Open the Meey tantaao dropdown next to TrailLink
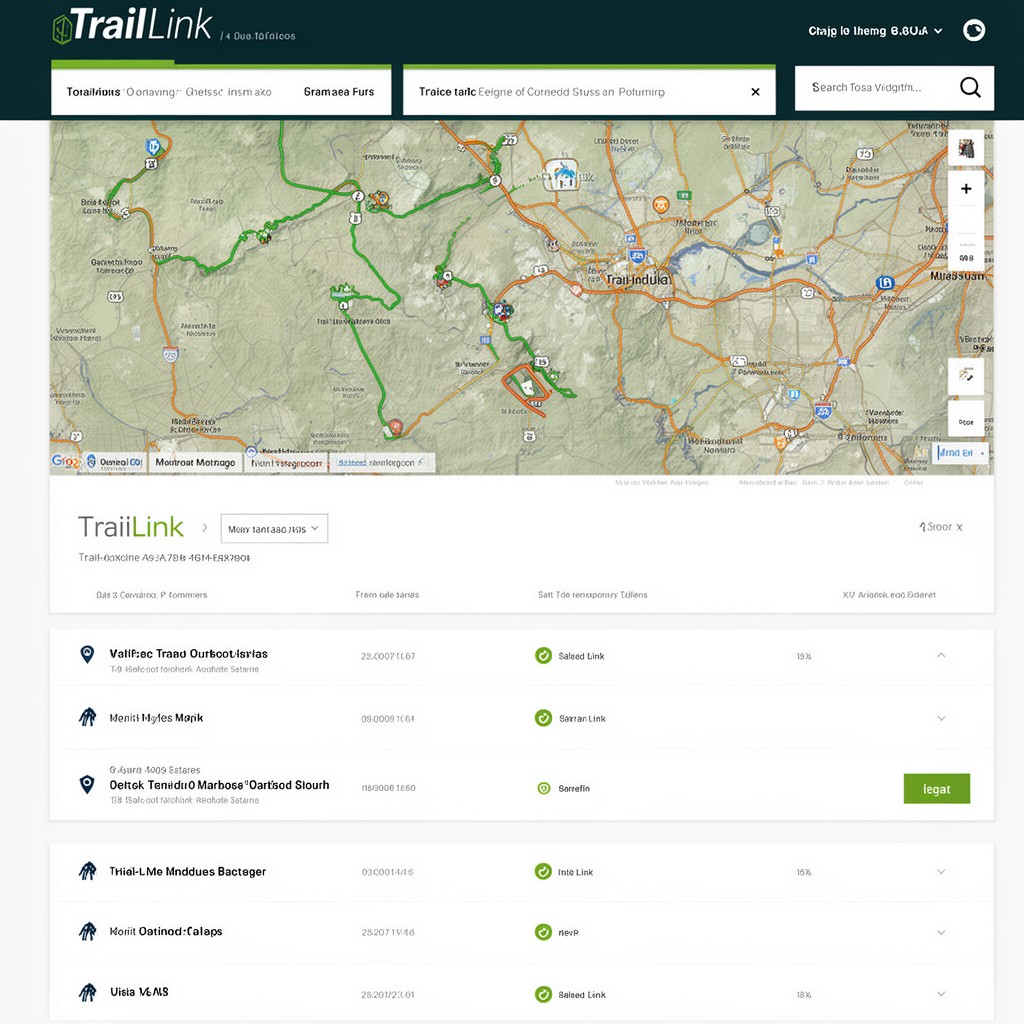Image resolution: width=1024 pixels, height=1024 pixels. (274, 528)
